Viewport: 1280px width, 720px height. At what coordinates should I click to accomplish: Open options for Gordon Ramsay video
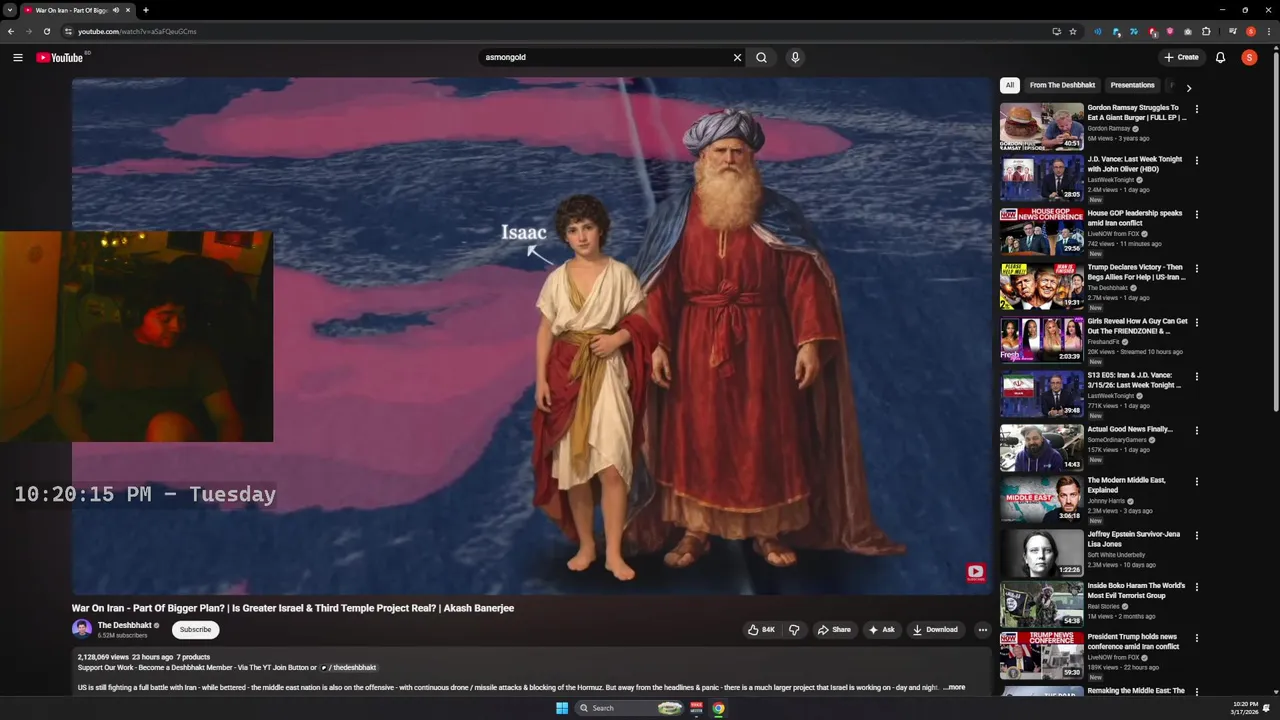[1197, 110]
